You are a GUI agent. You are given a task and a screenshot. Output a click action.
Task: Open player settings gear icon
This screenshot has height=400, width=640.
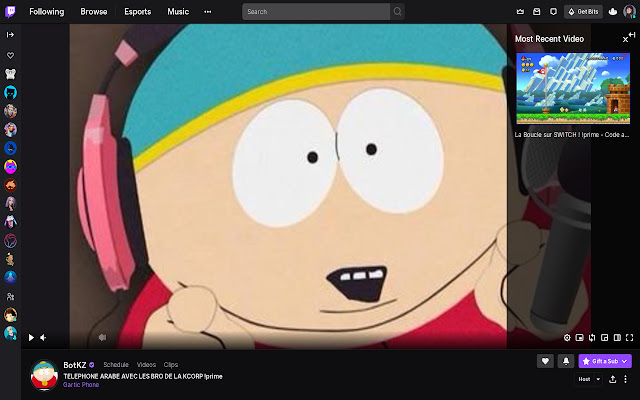(567, 338)
